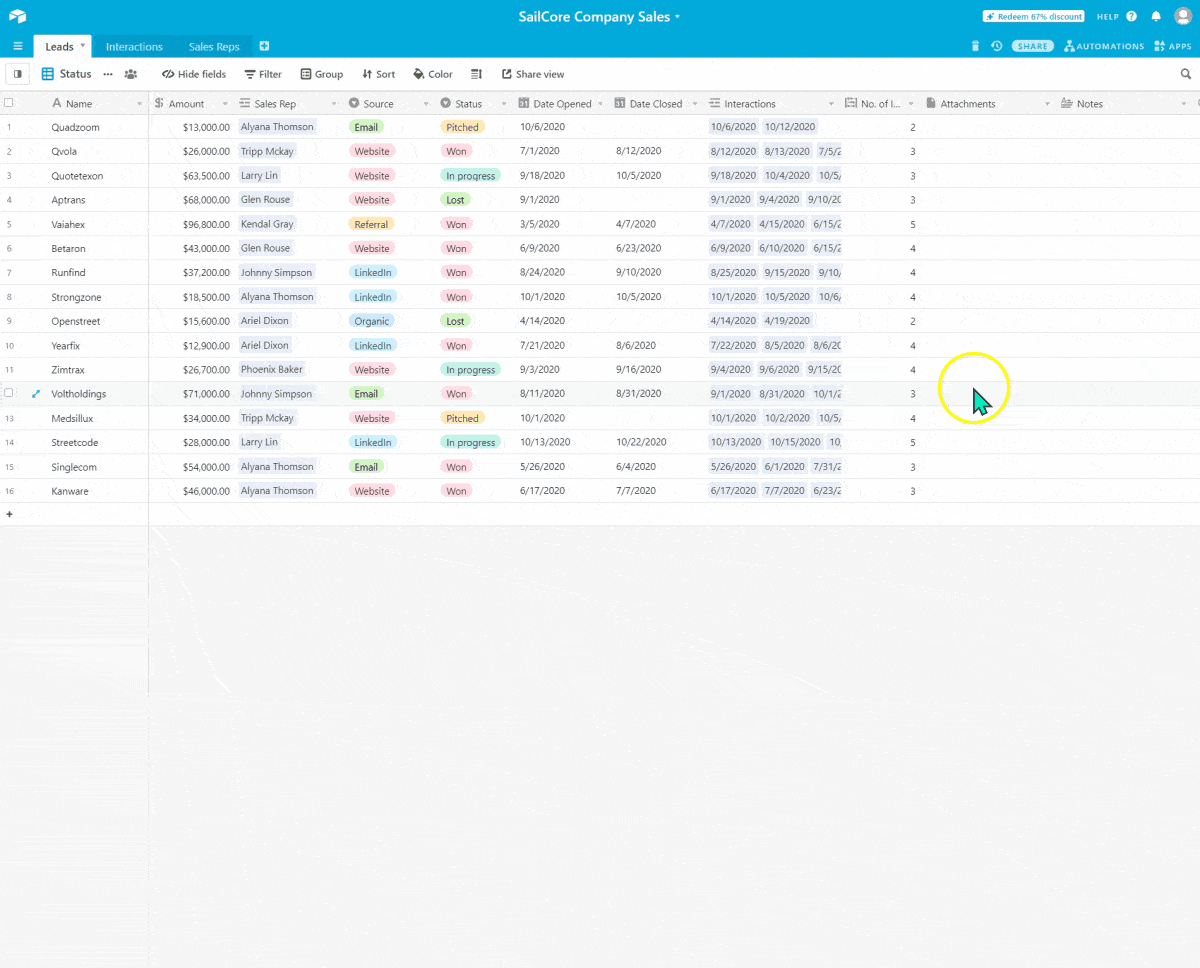Image resolution: width=1200 pixels, height=968 pixels.
Task: Switch to the Sales Reps tab
Action: pyautogui.click(x=213, y=46)
